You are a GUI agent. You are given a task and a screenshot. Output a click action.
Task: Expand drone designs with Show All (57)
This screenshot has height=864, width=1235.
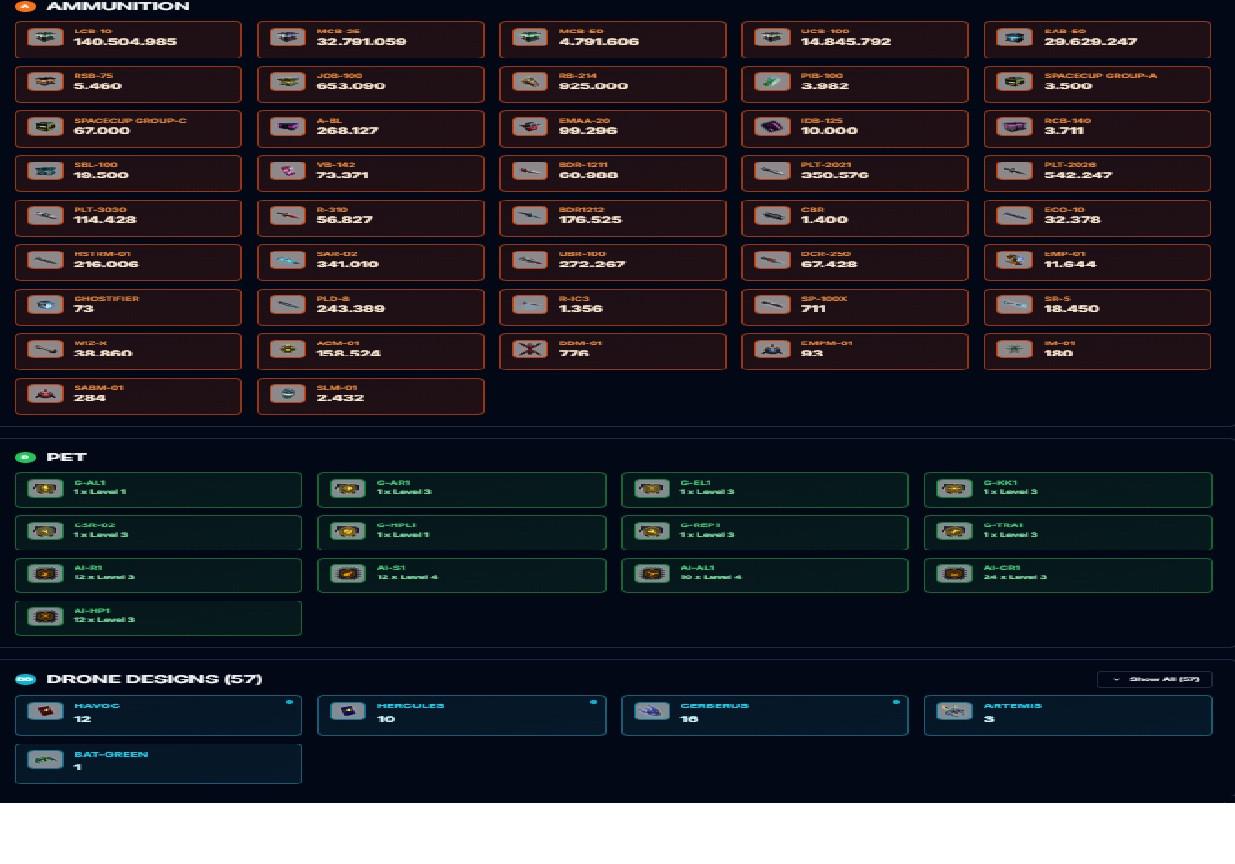coord(1154,679)
